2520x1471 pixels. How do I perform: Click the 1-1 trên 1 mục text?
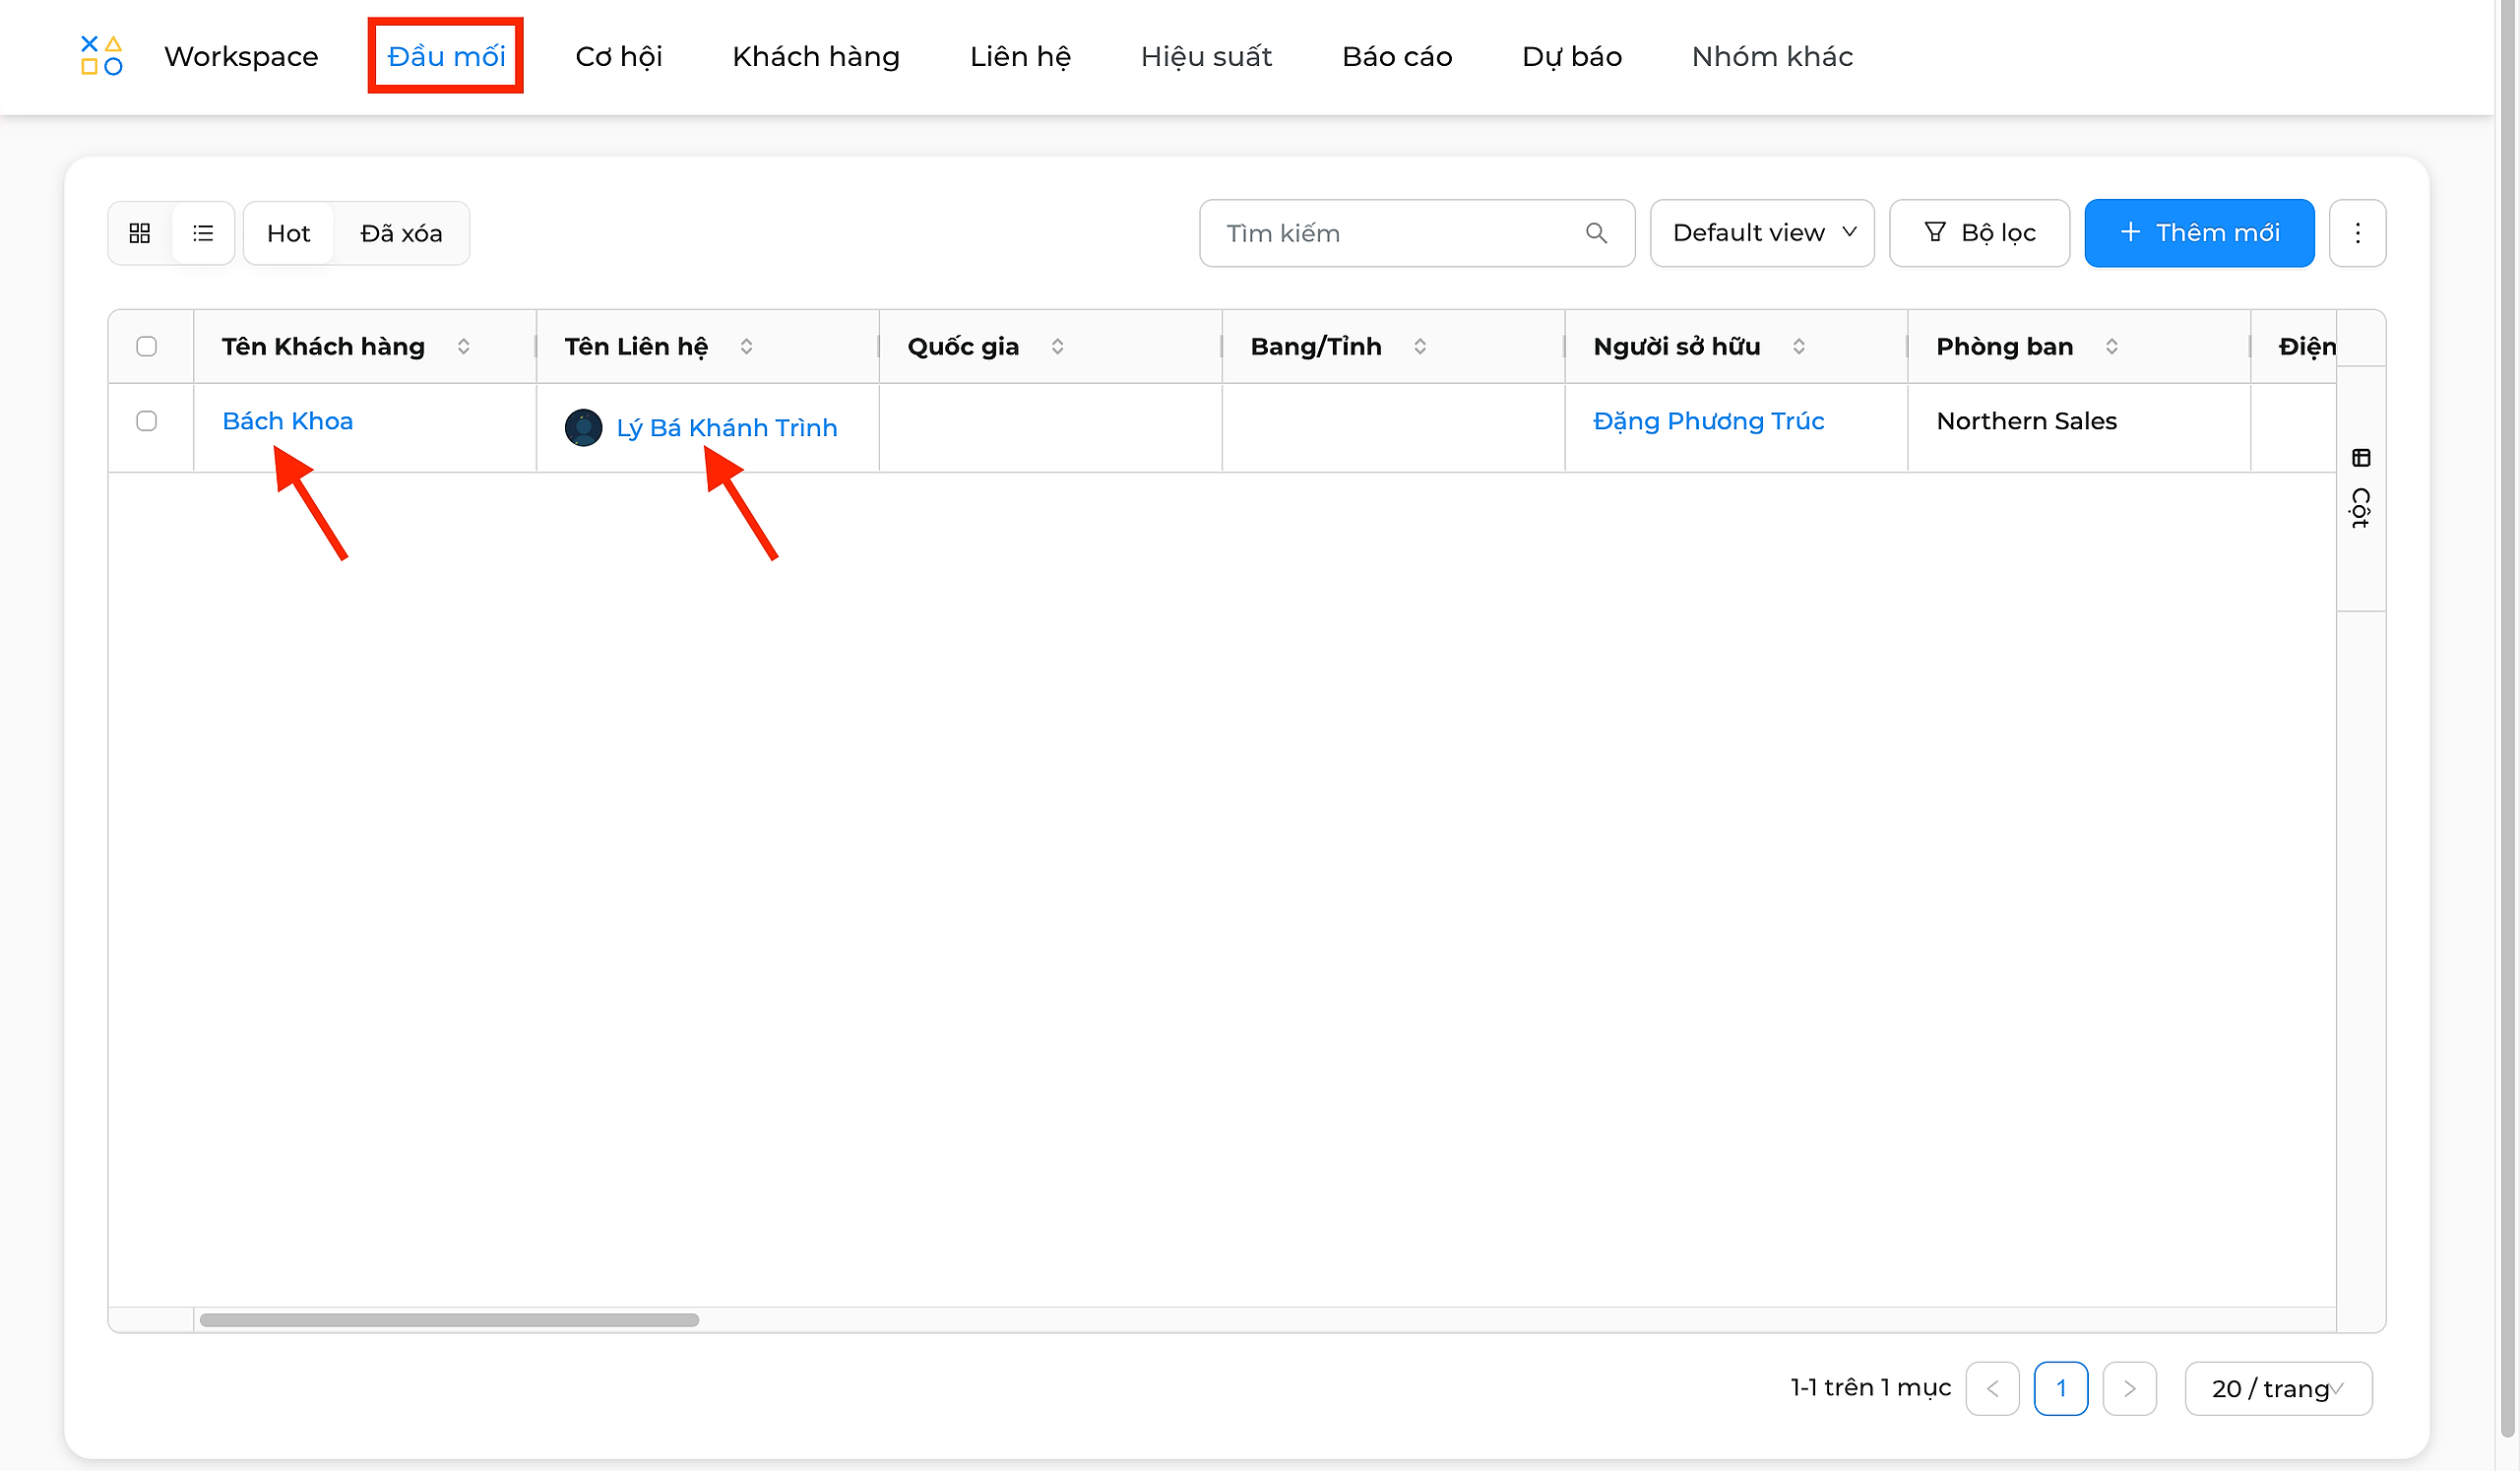[1871, 1388]
